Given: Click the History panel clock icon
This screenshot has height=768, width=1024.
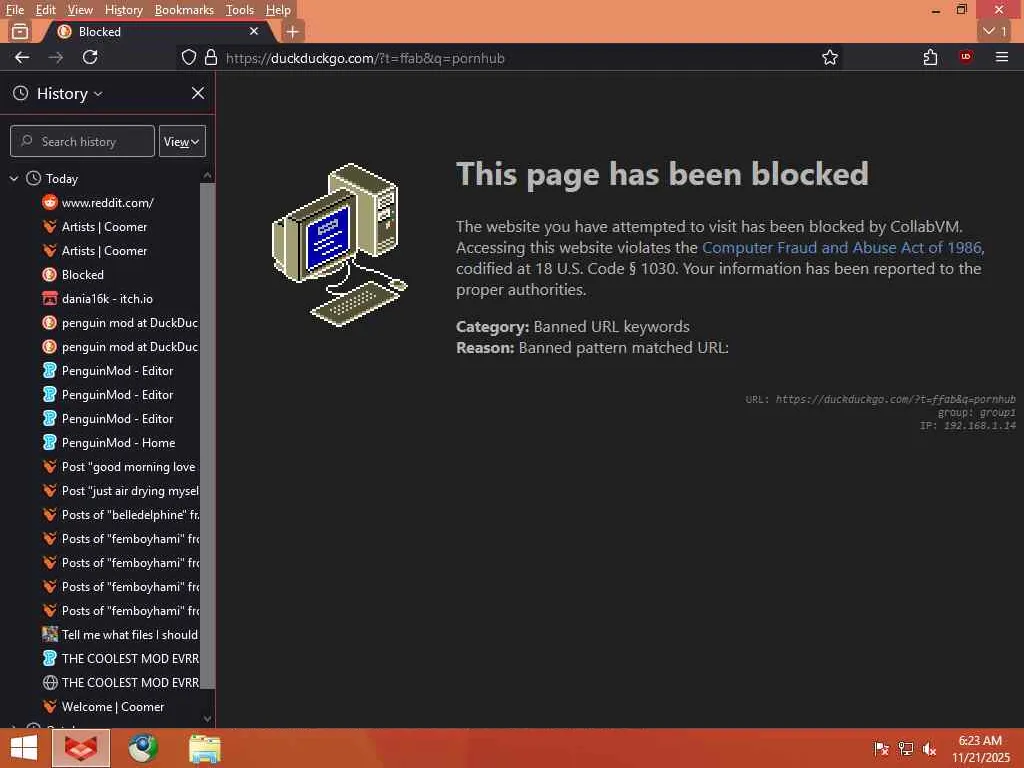Looking at the screenshot, I should coord(21,93).
